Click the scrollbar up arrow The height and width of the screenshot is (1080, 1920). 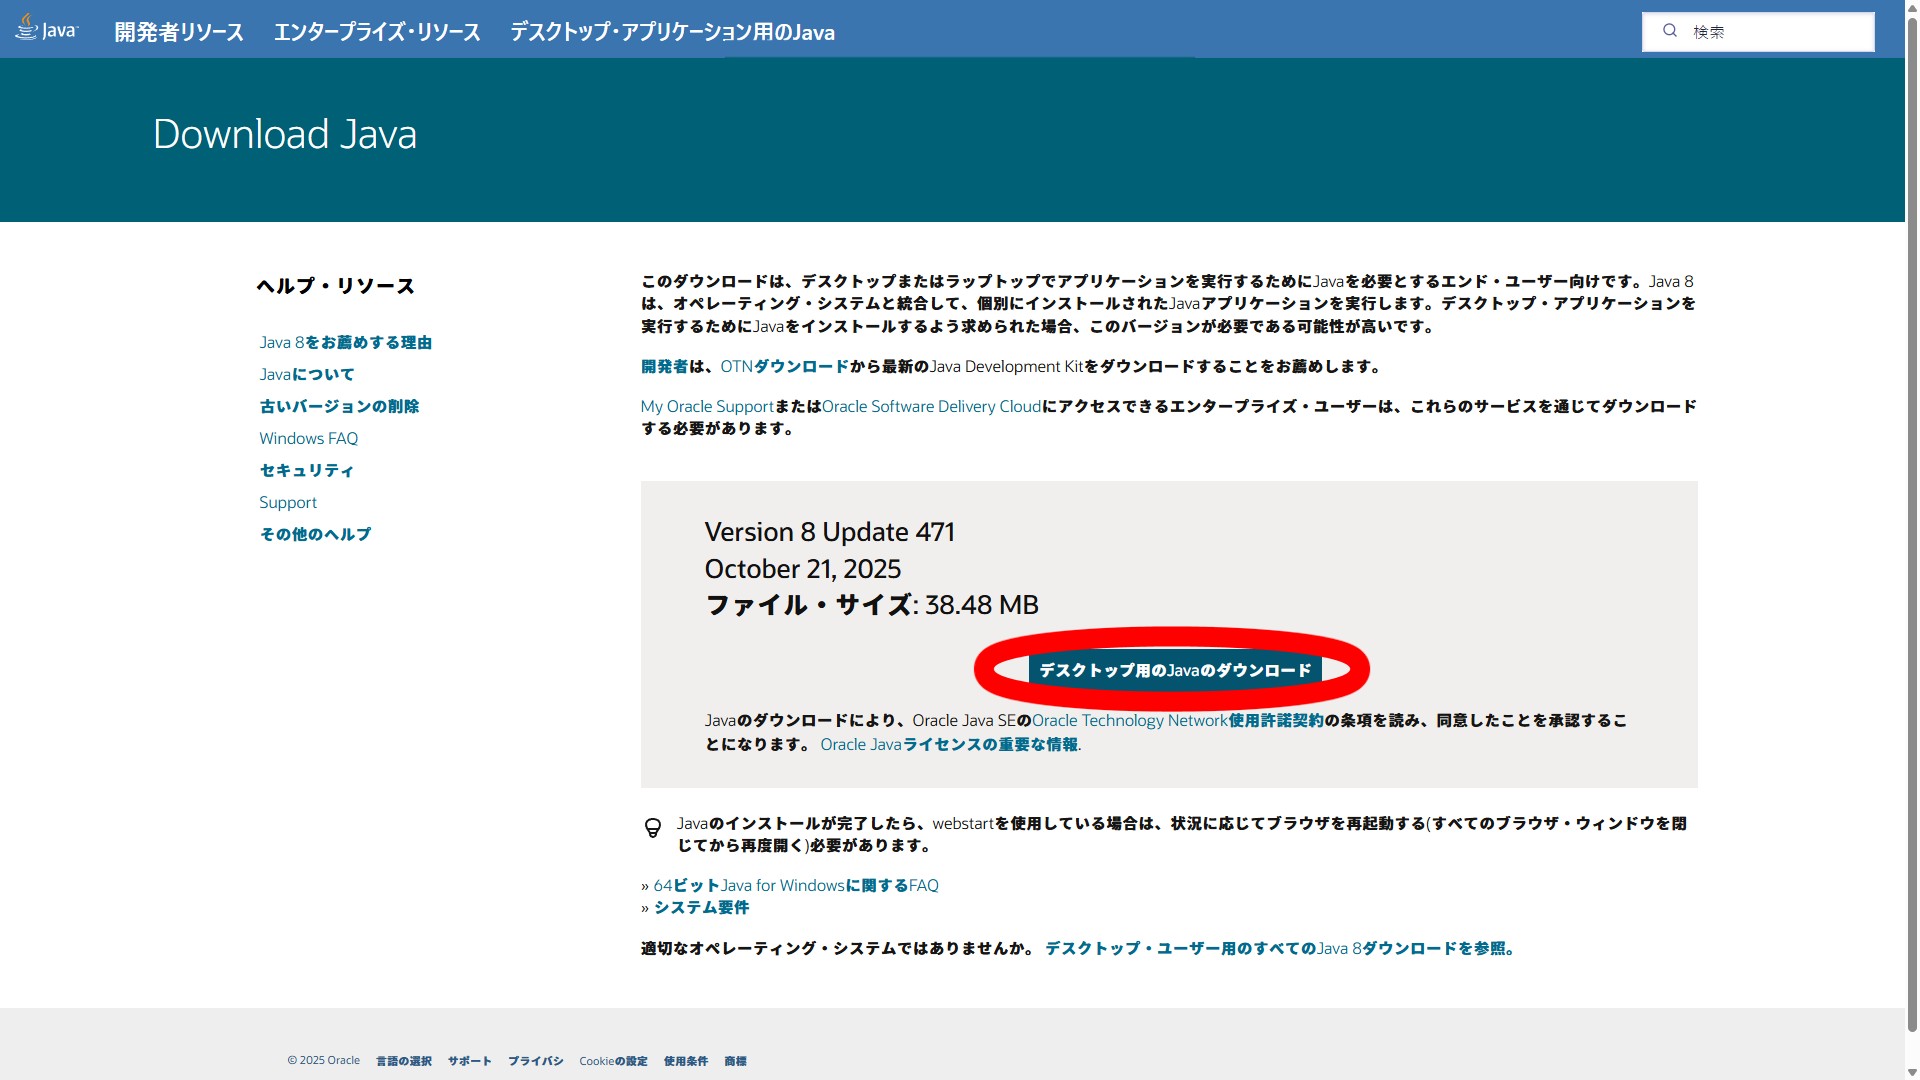pos(1912,8)
